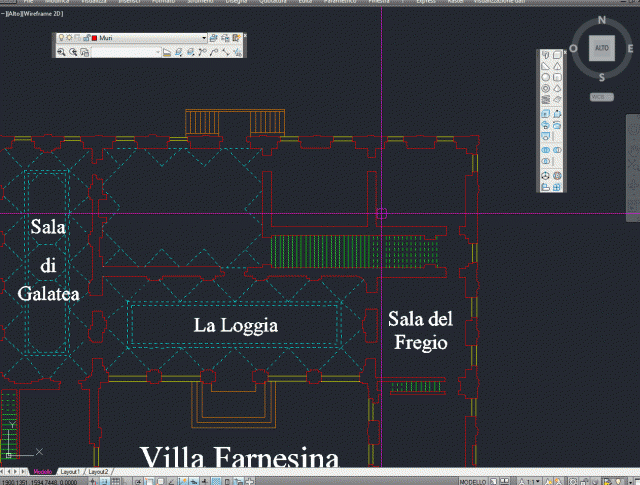Select the 'Galatea' text label
The width and height of the screenshot is (640, 485).
coord(48,294)
